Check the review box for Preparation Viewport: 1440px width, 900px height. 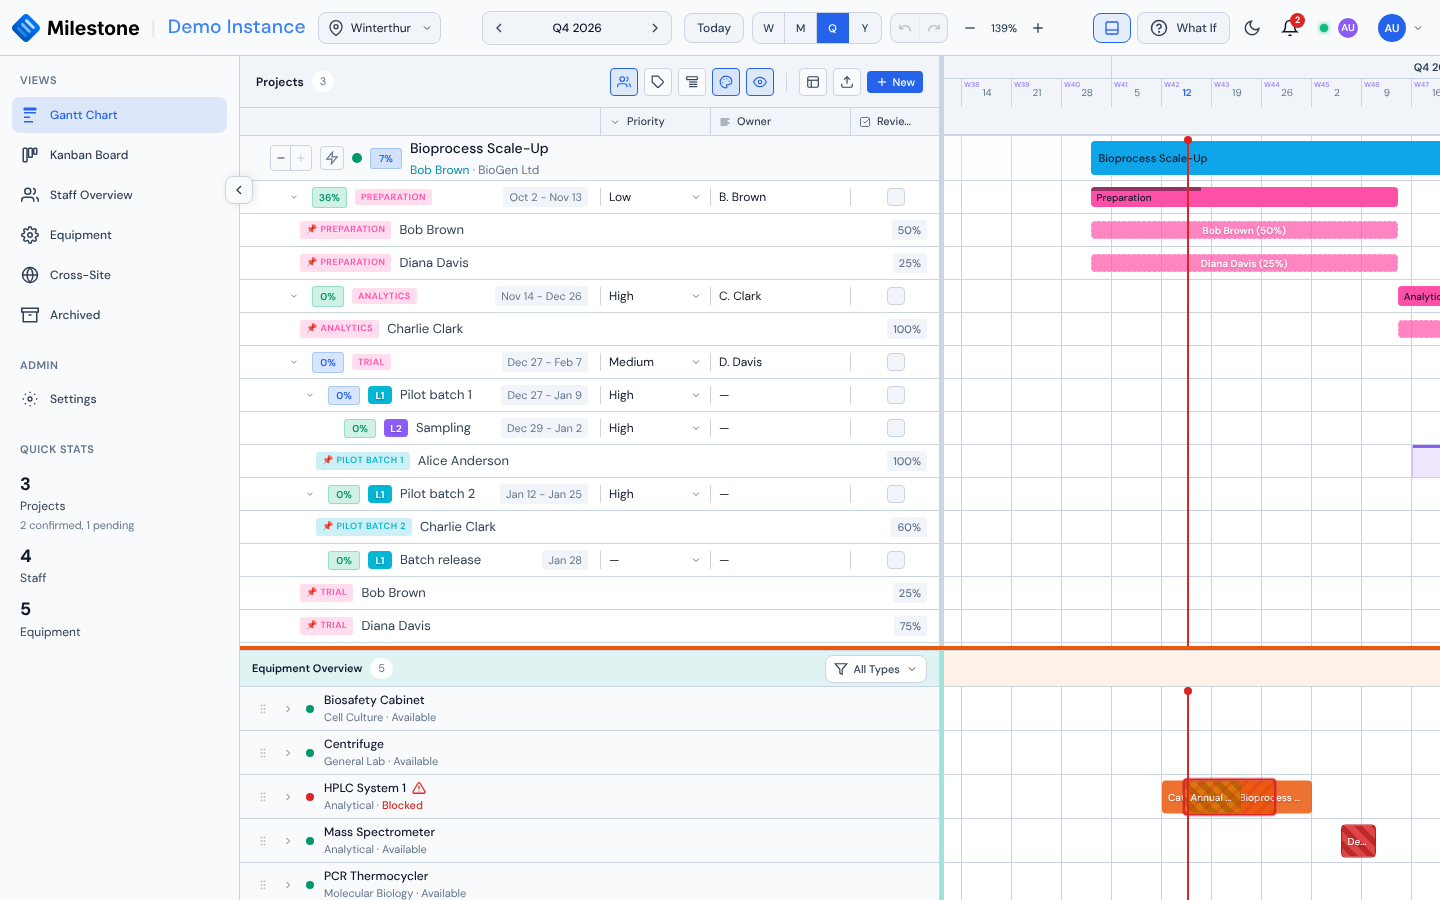tap(896, 197)
